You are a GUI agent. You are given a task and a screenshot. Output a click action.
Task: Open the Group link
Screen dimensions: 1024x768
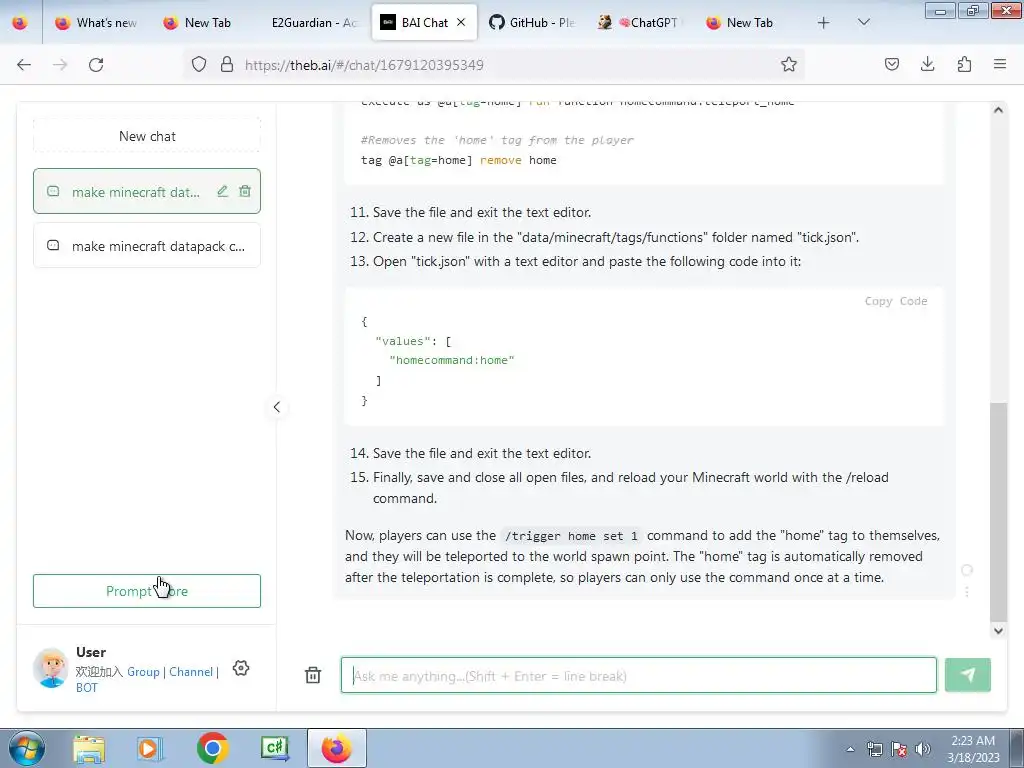(x=143, y=671)
